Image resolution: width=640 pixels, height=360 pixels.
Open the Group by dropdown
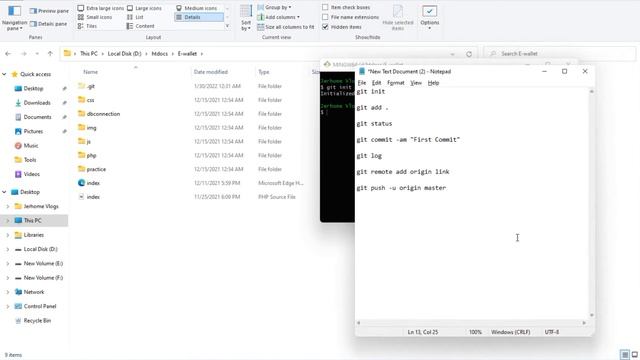tap(274, 7)
